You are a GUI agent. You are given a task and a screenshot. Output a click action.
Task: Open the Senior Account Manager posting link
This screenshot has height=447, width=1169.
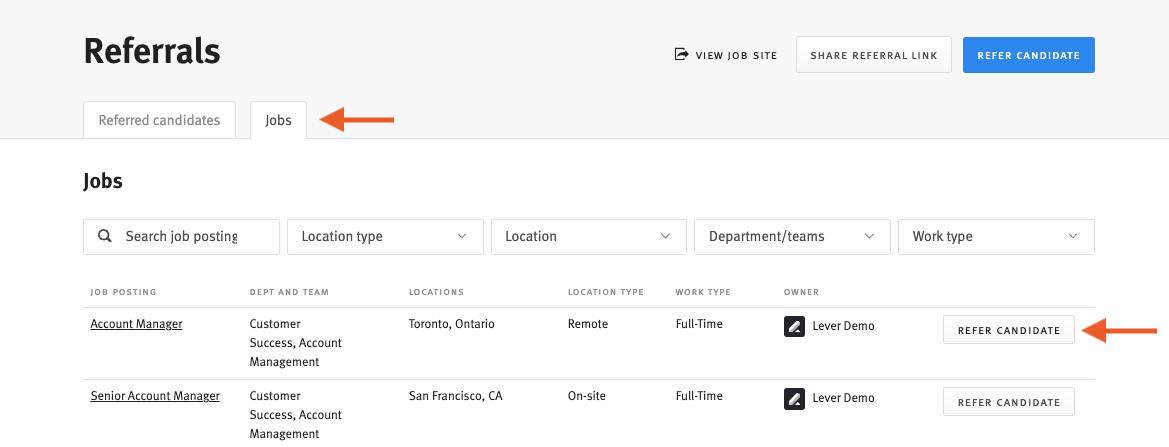click(155, 396)
